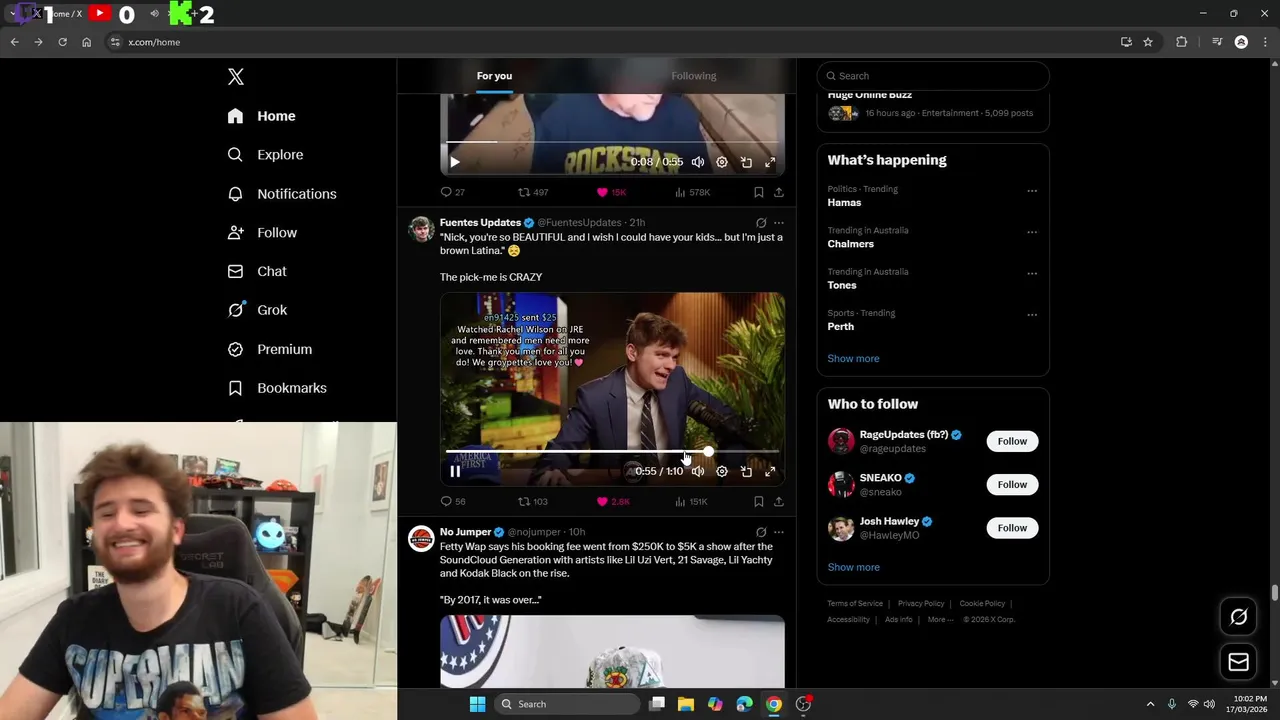Screen dimensions: 1280x720
Task: Bookmark this page with the star icon
Action: (x=1148, y=42)
